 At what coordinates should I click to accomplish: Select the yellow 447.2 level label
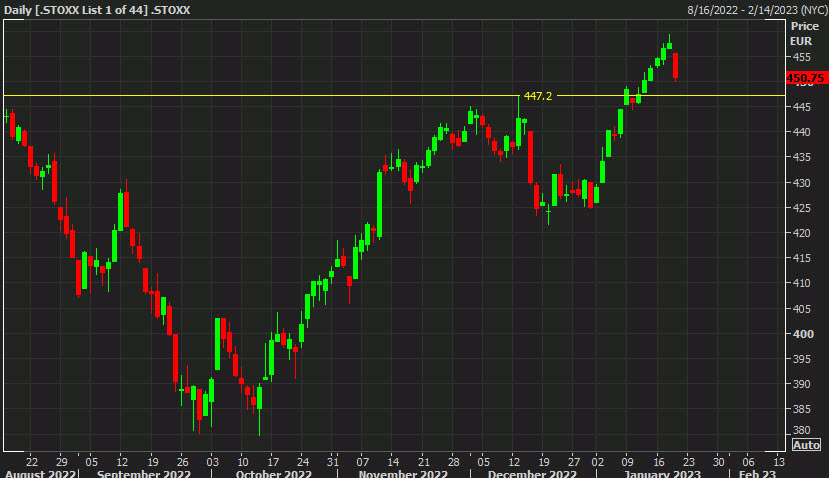(538, 96)
